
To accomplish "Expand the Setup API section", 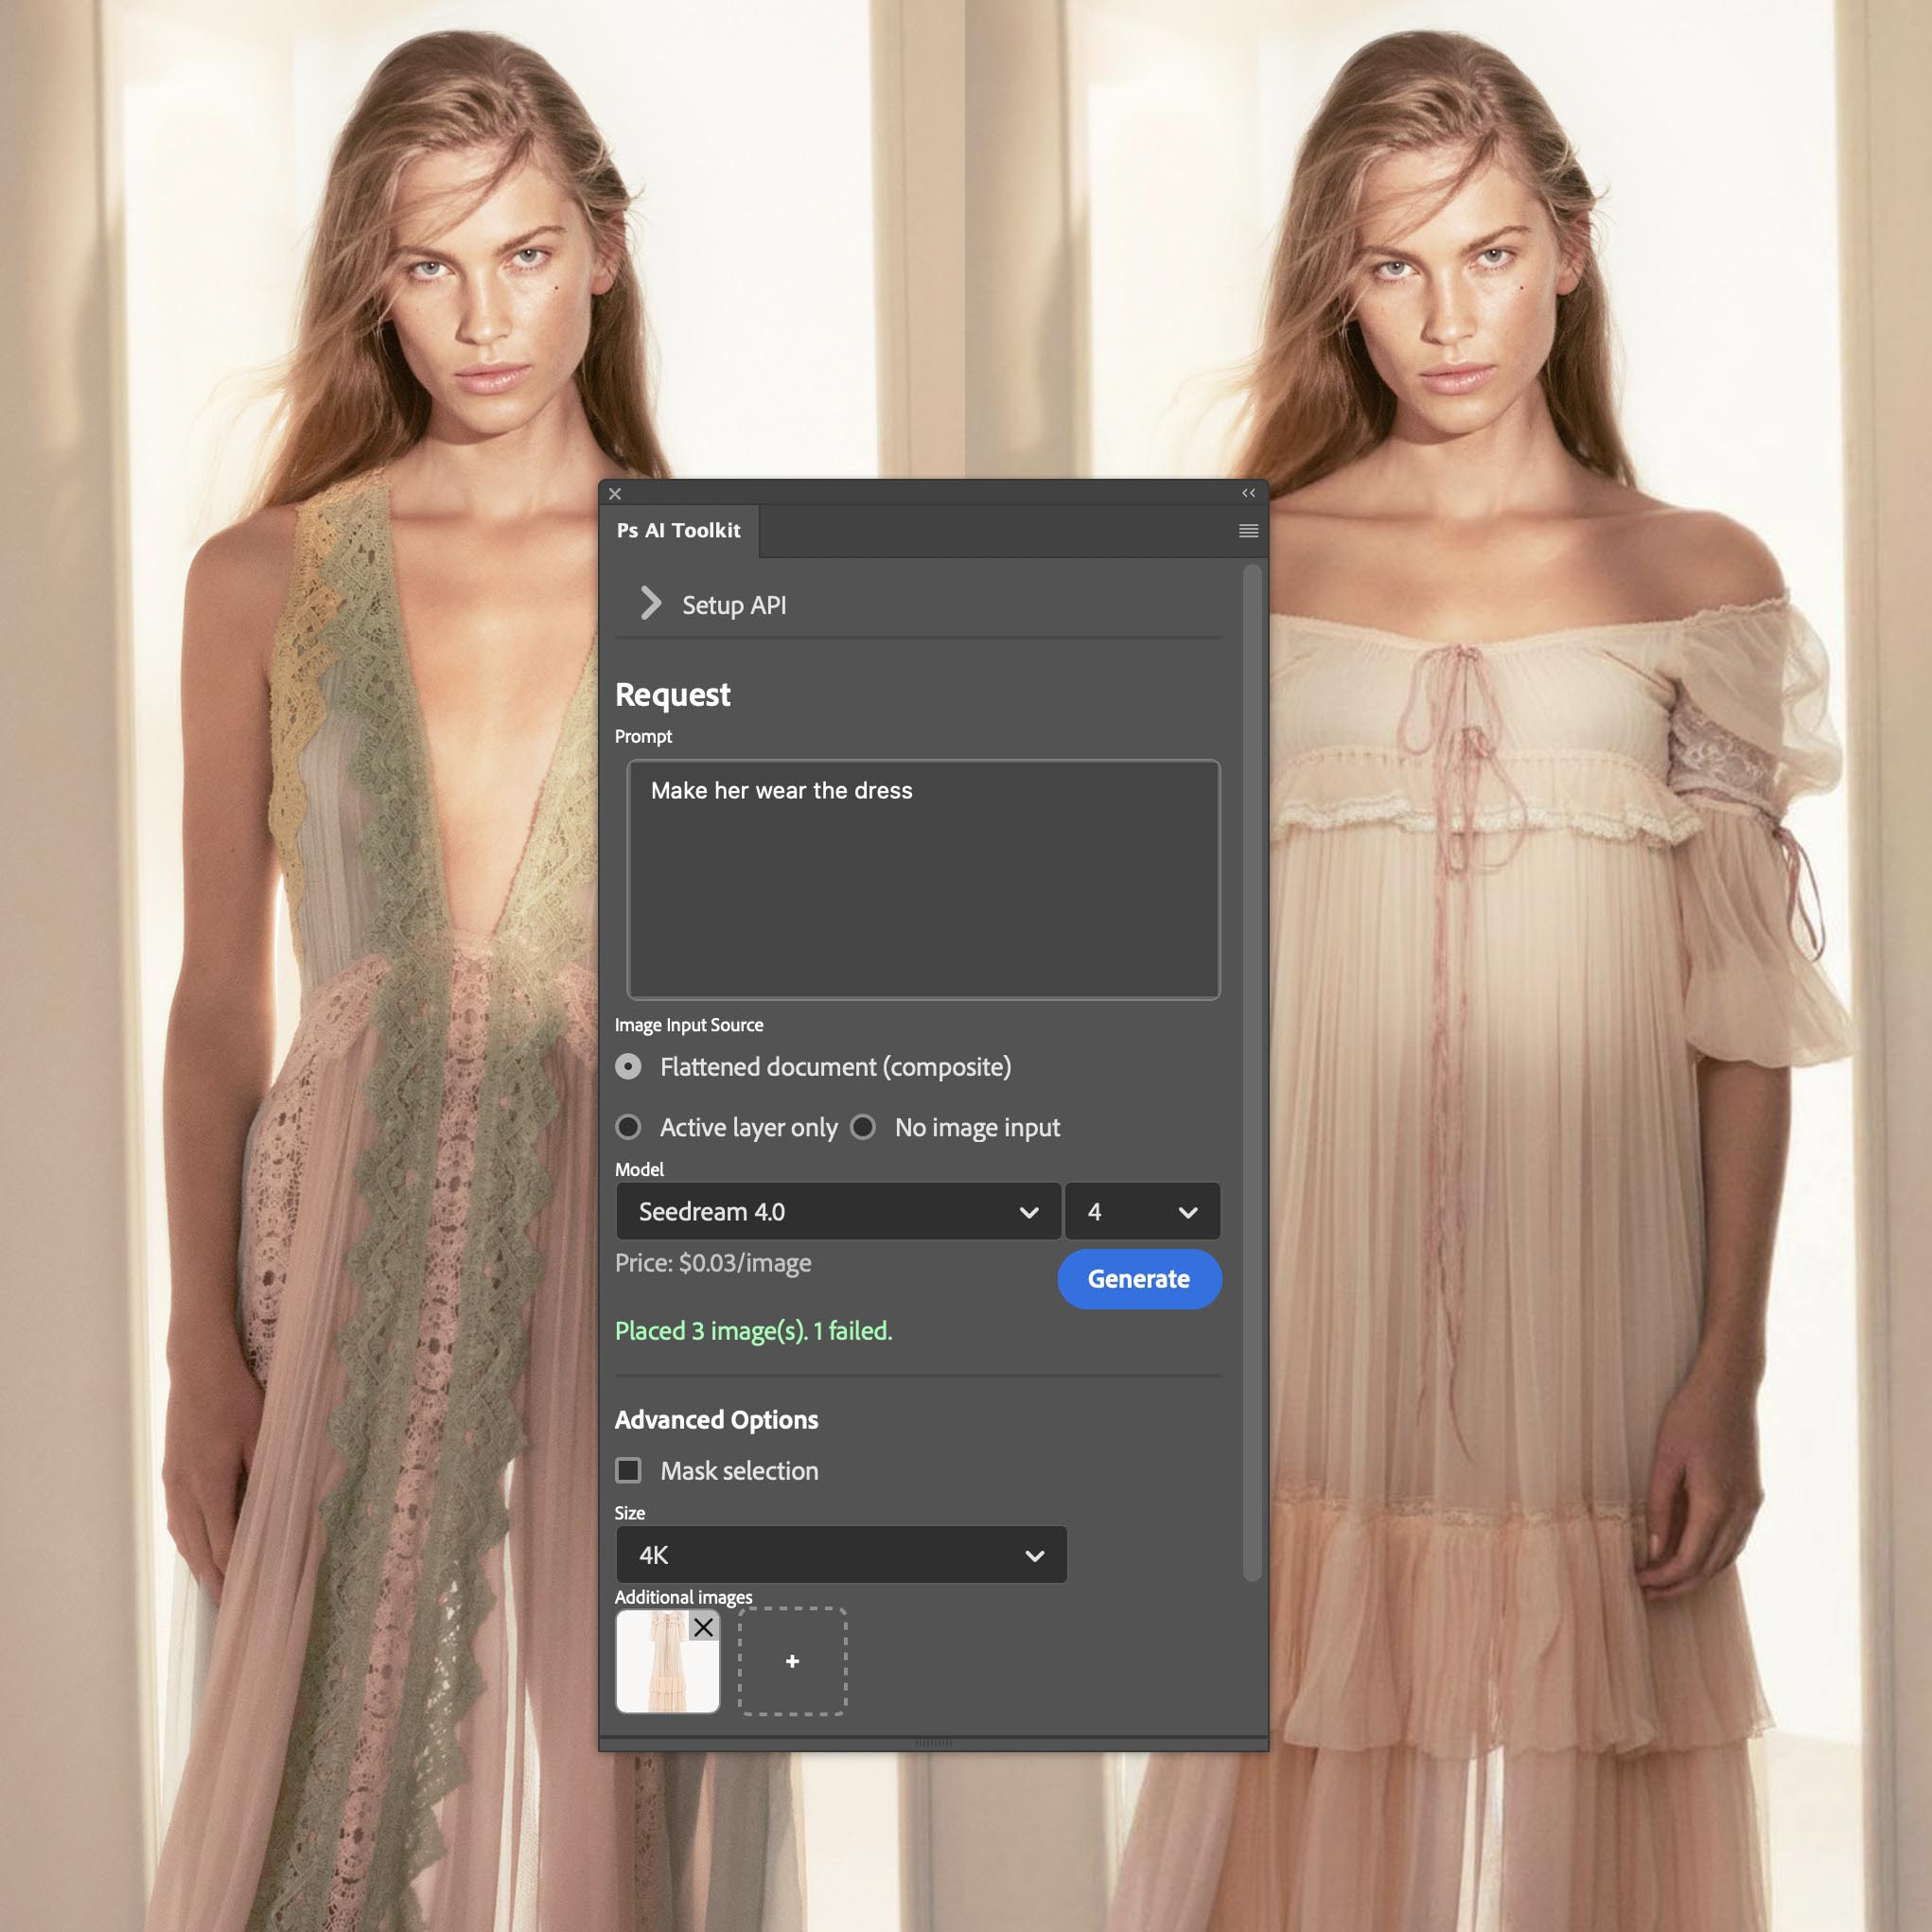I will point(650,604).
